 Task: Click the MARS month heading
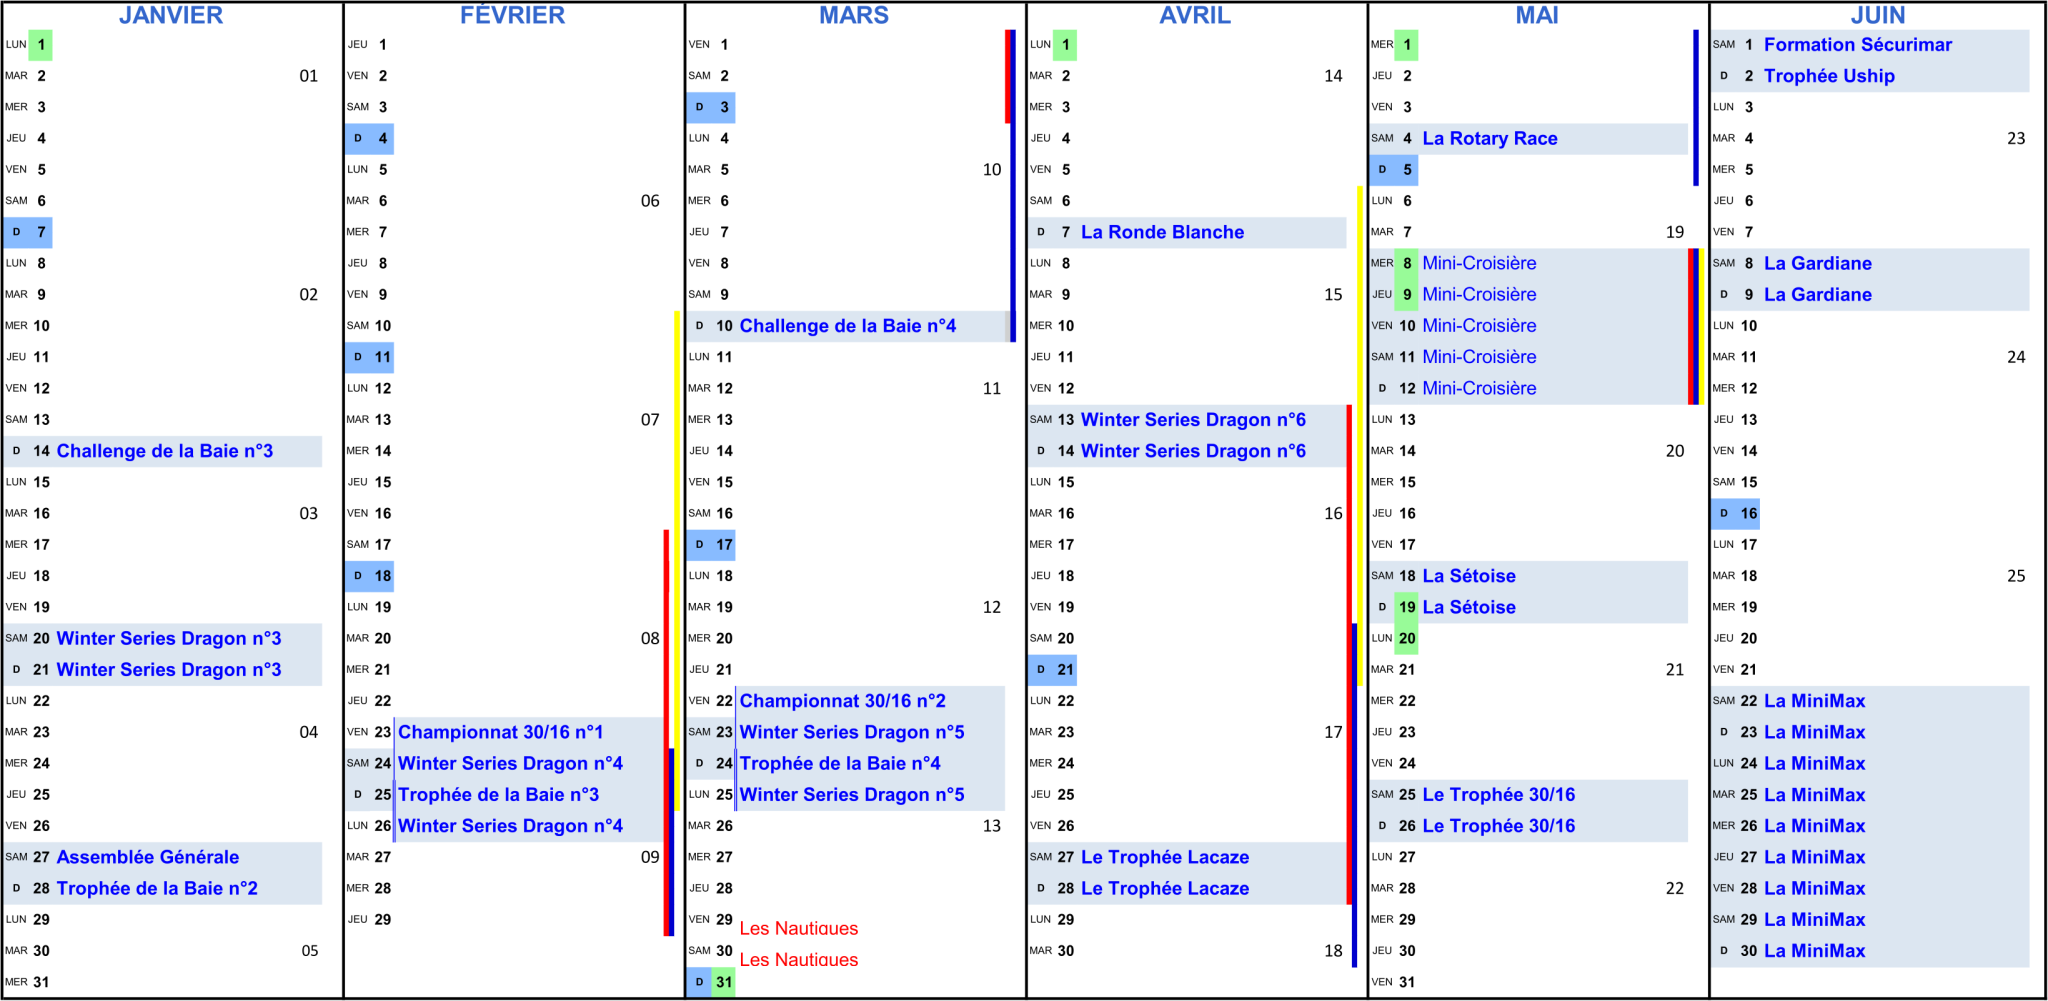pyautogui.click(x=854, y=15)
